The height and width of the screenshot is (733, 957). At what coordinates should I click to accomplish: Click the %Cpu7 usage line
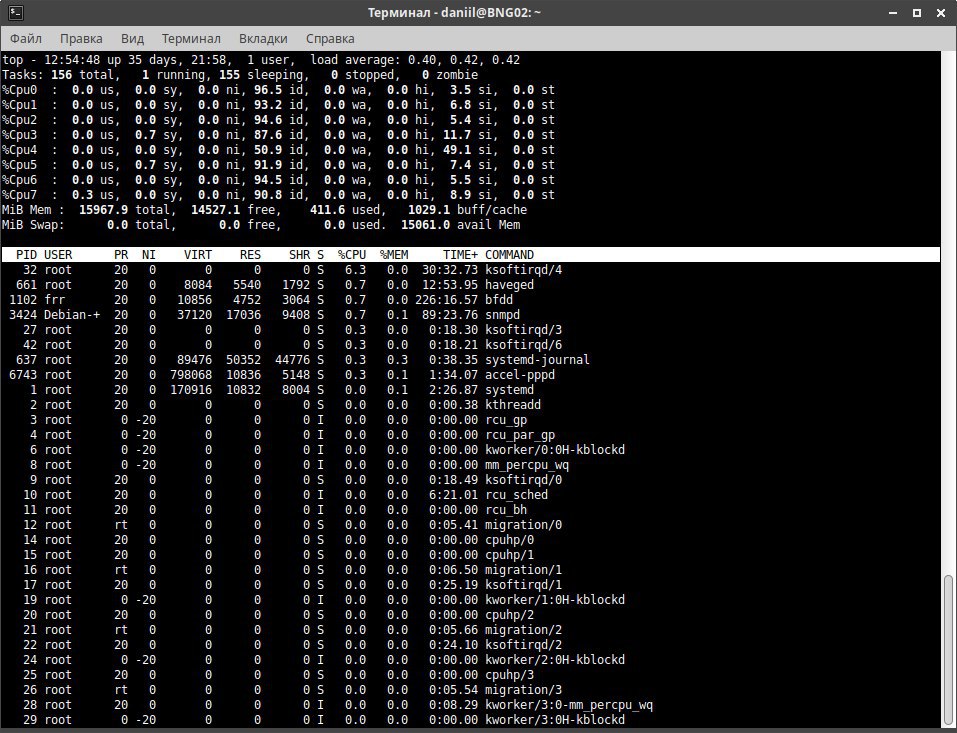point(278,195)
